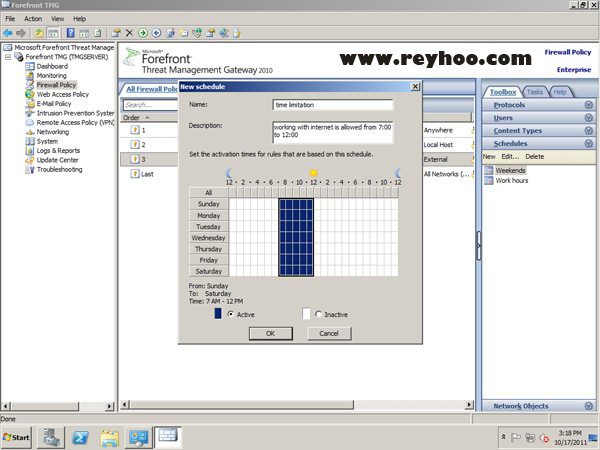Expand the Content Types toolbox section
Screen dimensions: 600x450
click(x=538, y=130)
